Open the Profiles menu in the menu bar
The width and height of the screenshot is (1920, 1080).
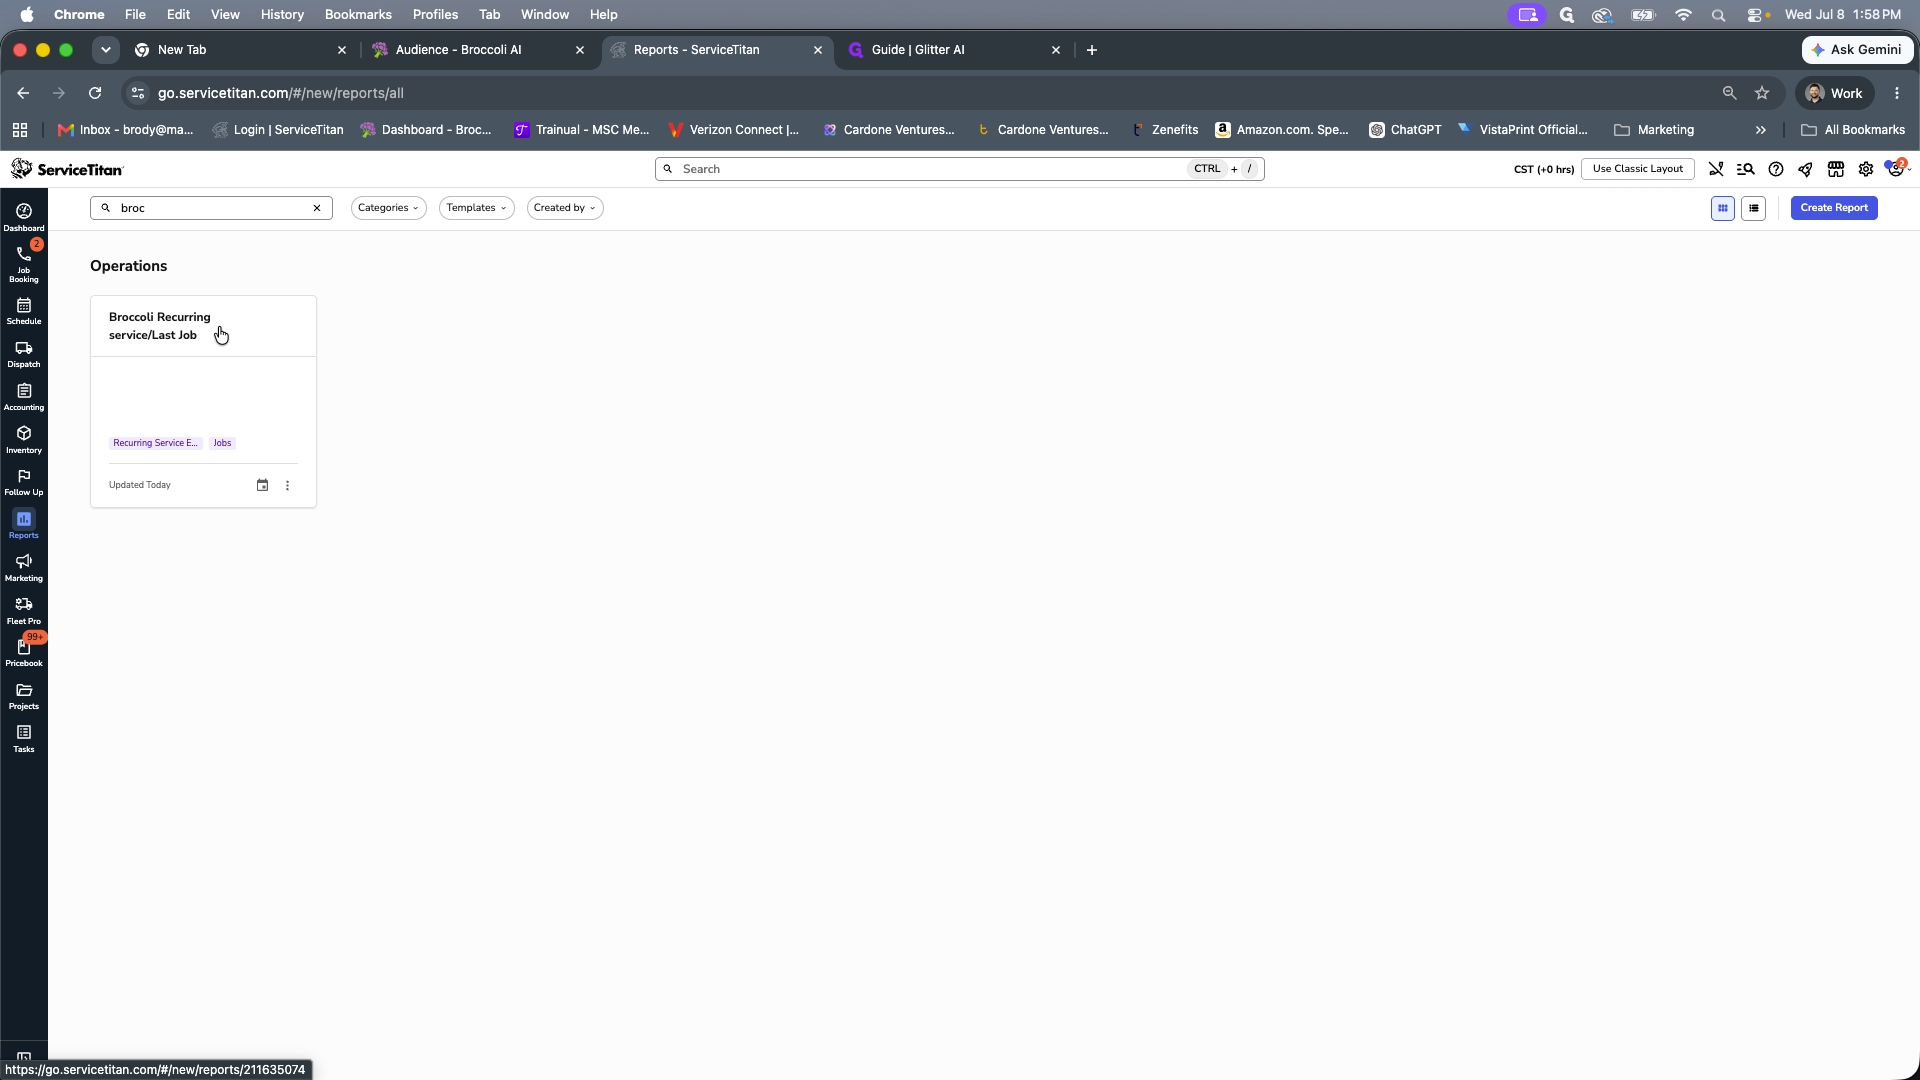[x=435, y=15]
